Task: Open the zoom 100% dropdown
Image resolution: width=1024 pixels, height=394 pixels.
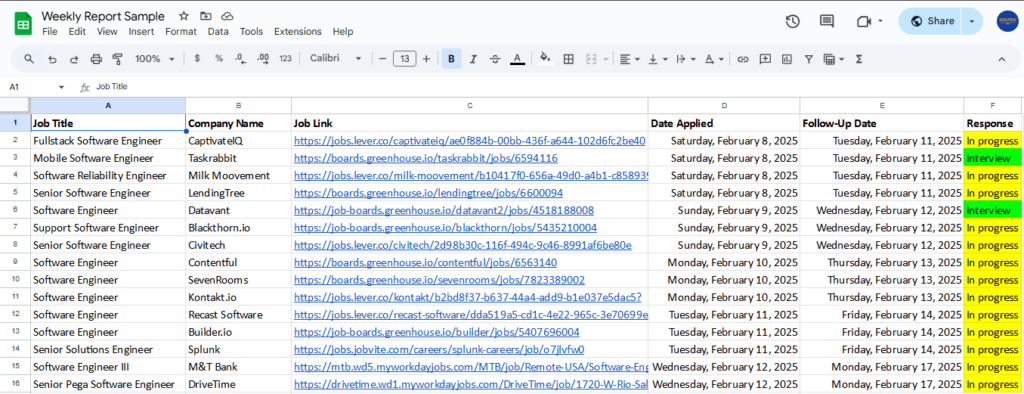Action: pyautogui.click(x=155, y=59)
